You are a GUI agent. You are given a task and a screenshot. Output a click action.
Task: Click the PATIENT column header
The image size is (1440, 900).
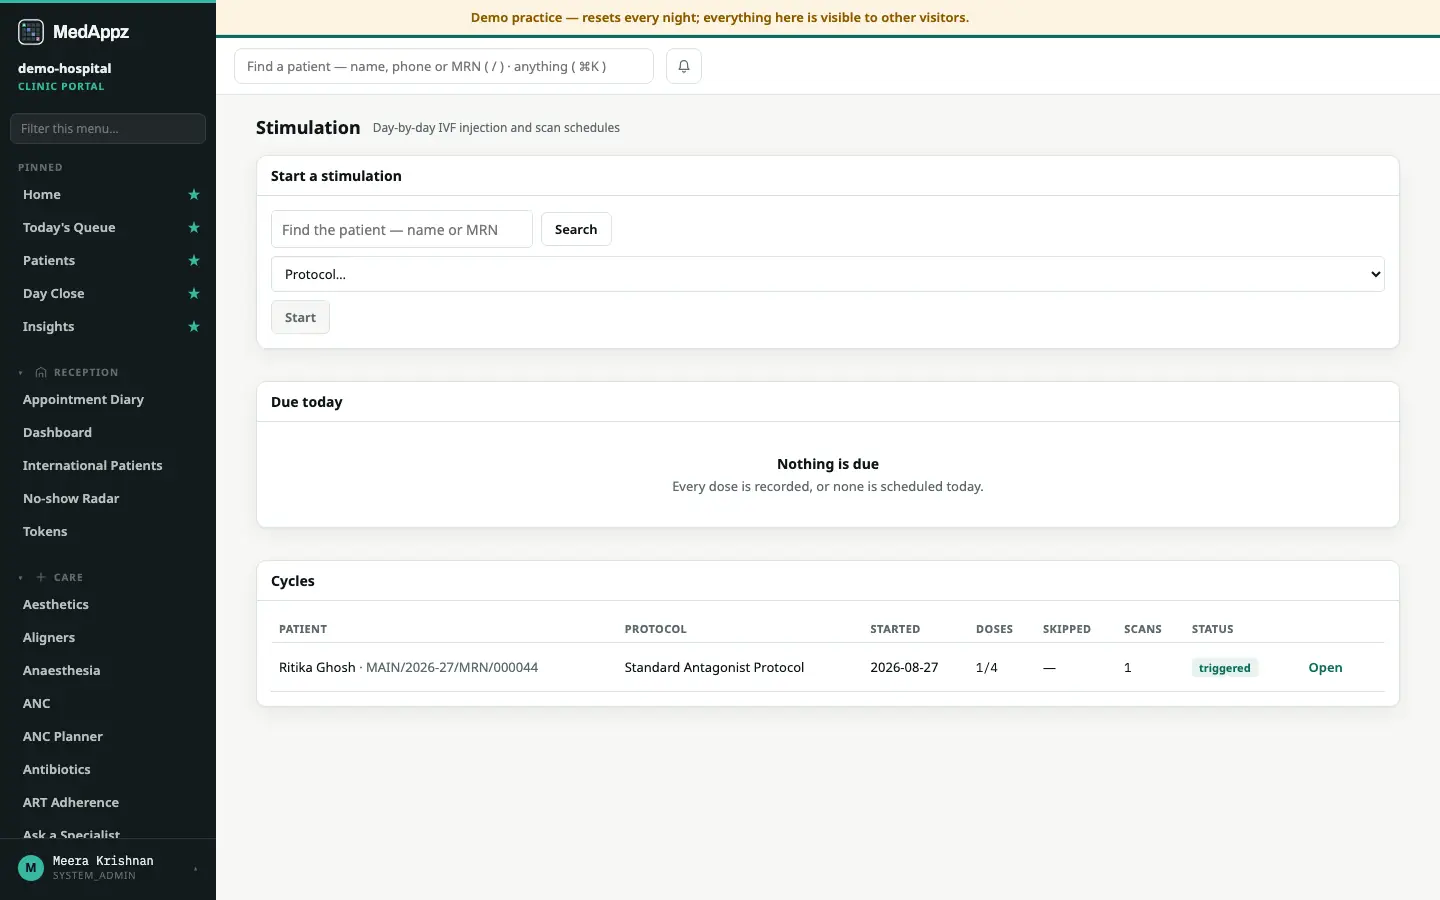click(x=303, y=629)
